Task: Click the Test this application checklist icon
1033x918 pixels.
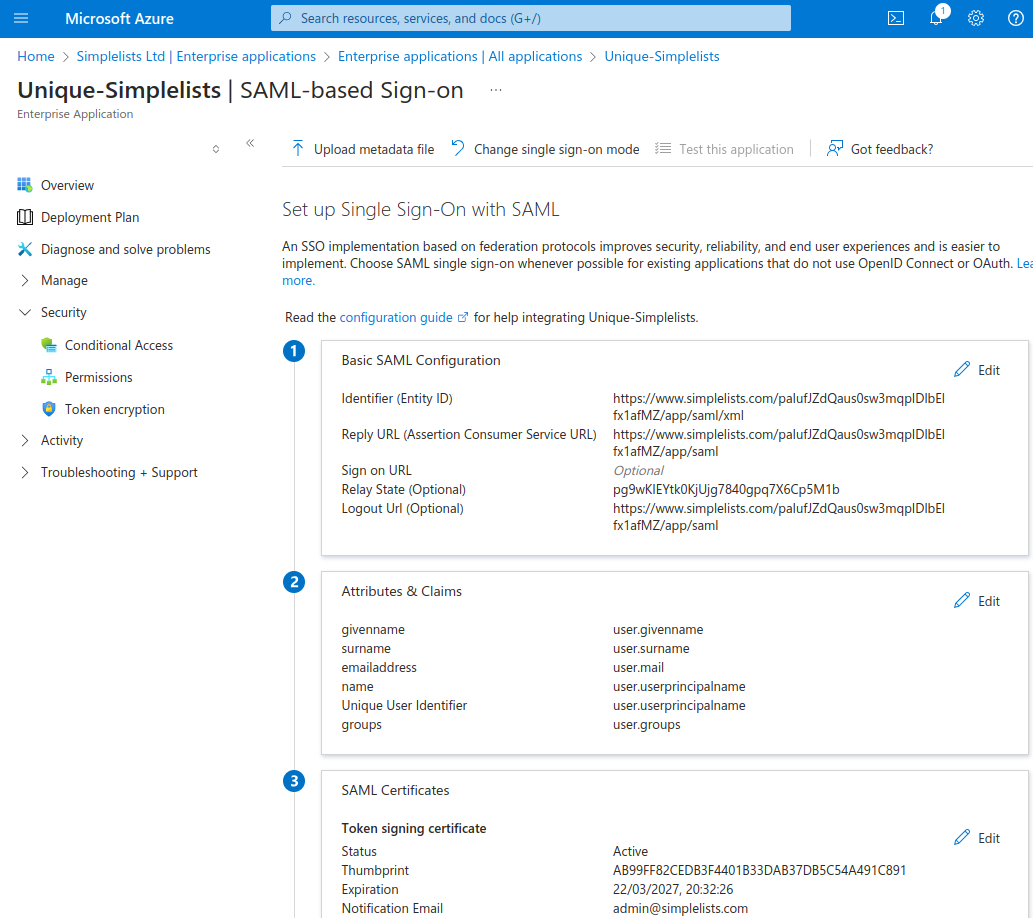Action: (663, 149)
